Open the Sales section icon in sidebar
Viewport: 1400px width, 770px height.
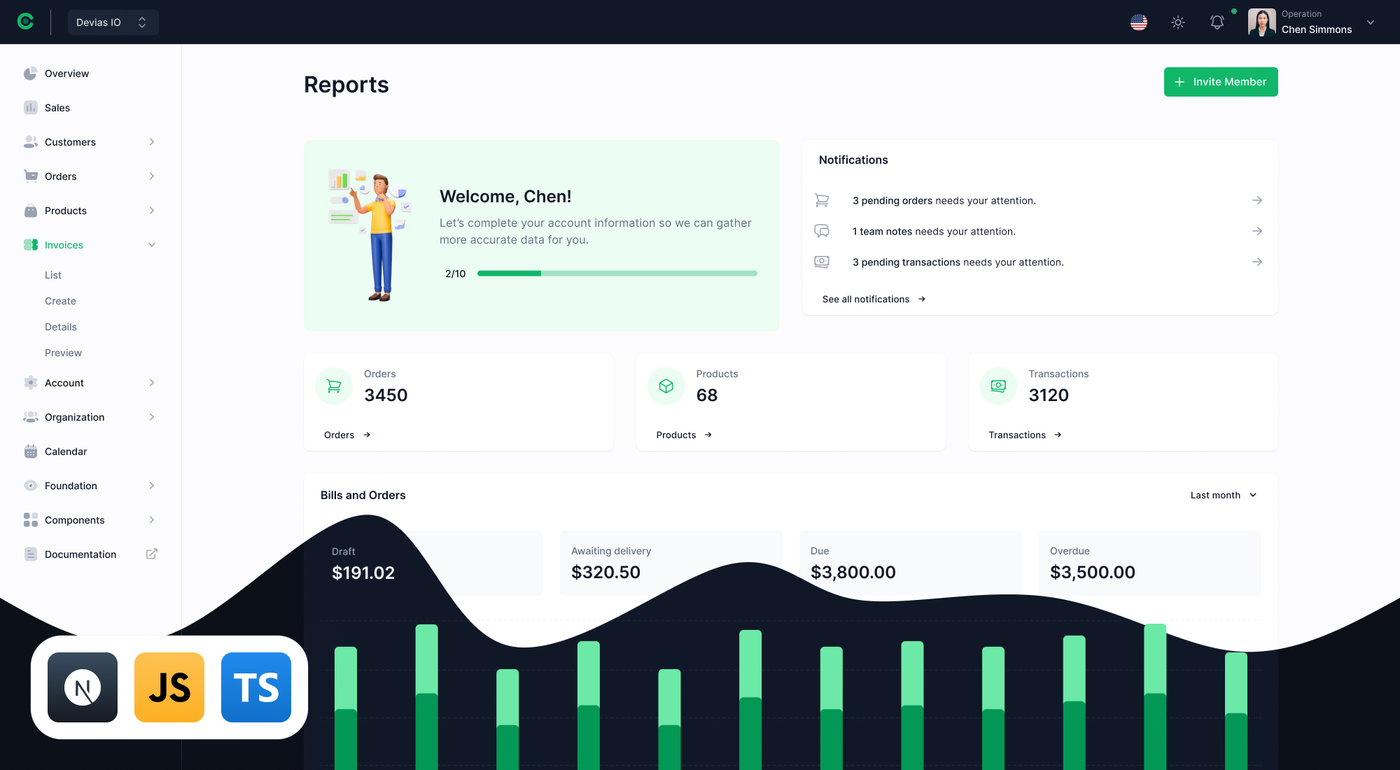click(x=30, y=107)
